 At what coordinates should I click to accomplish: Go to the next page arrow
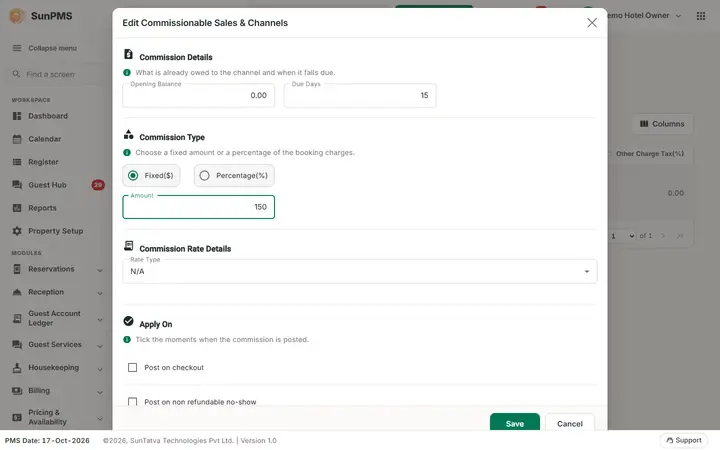point(663,236)
